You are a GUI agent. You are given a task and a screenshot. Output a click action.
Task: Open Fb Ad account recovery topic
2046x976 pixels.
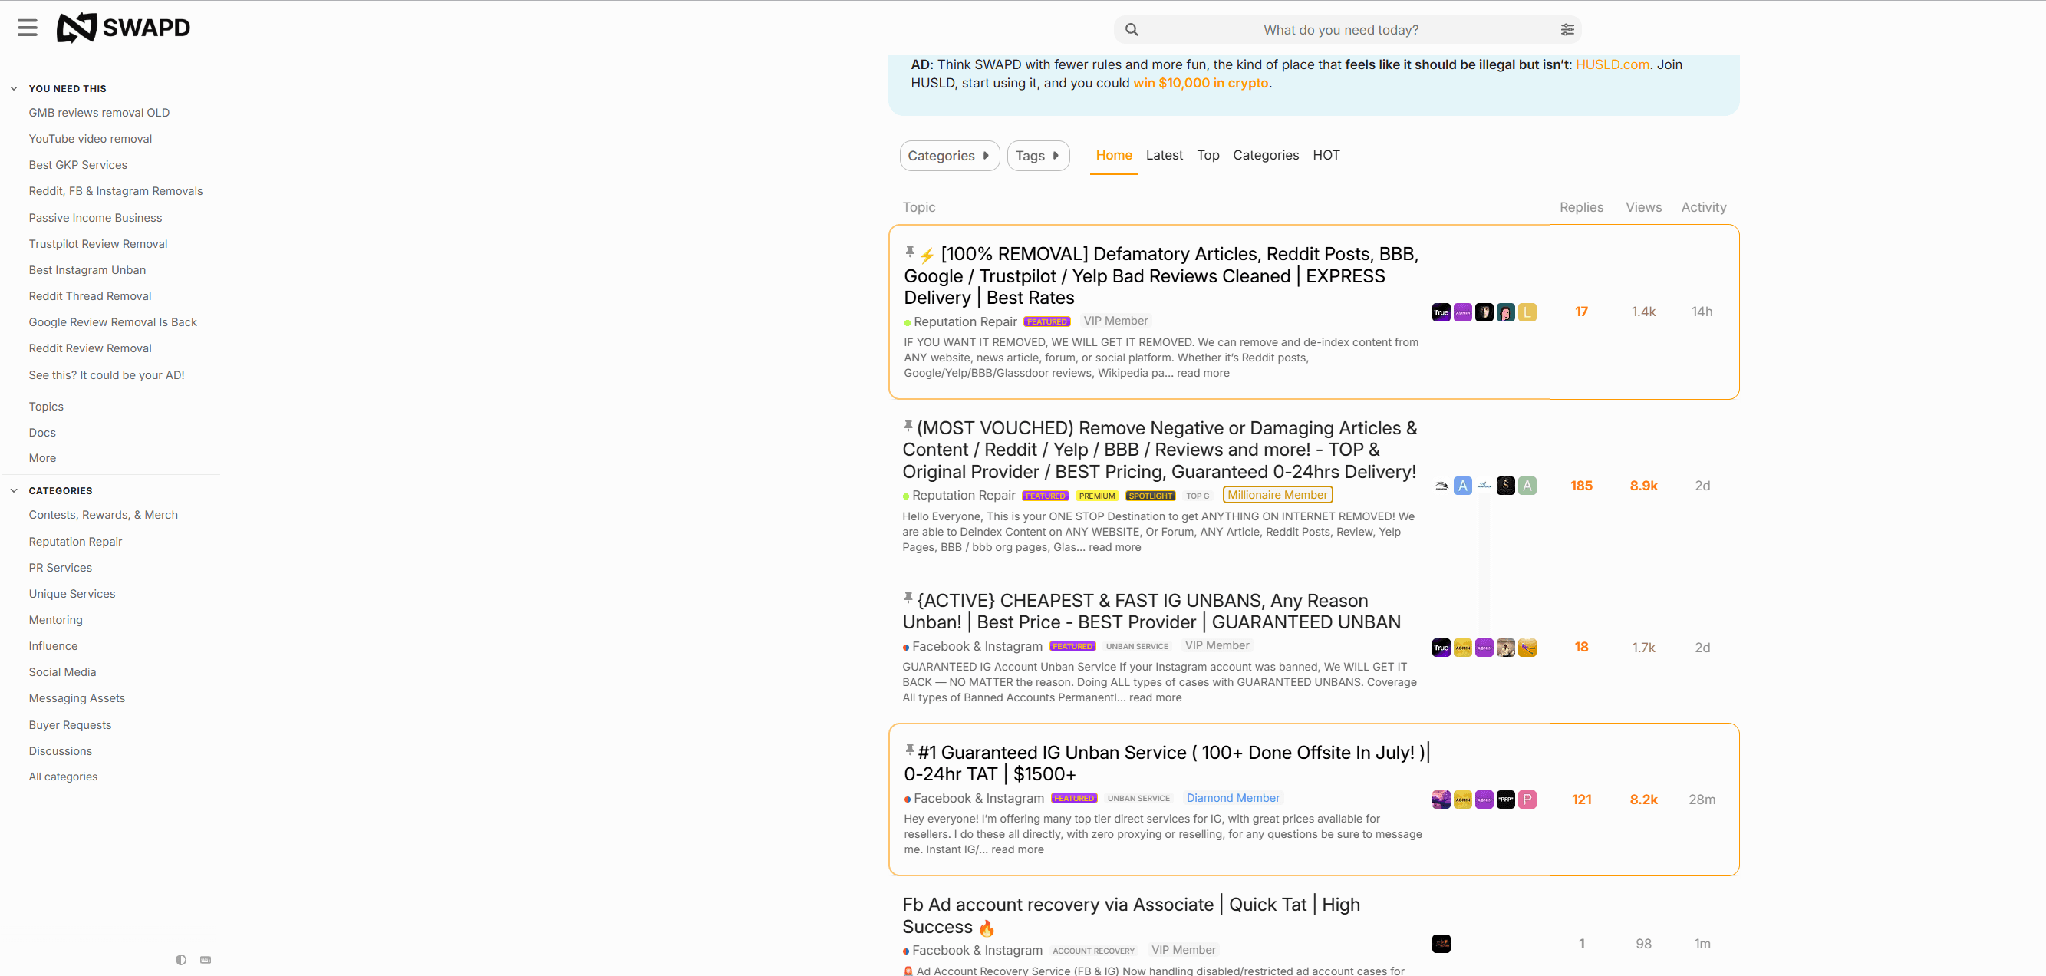[x=1131, y=916]
